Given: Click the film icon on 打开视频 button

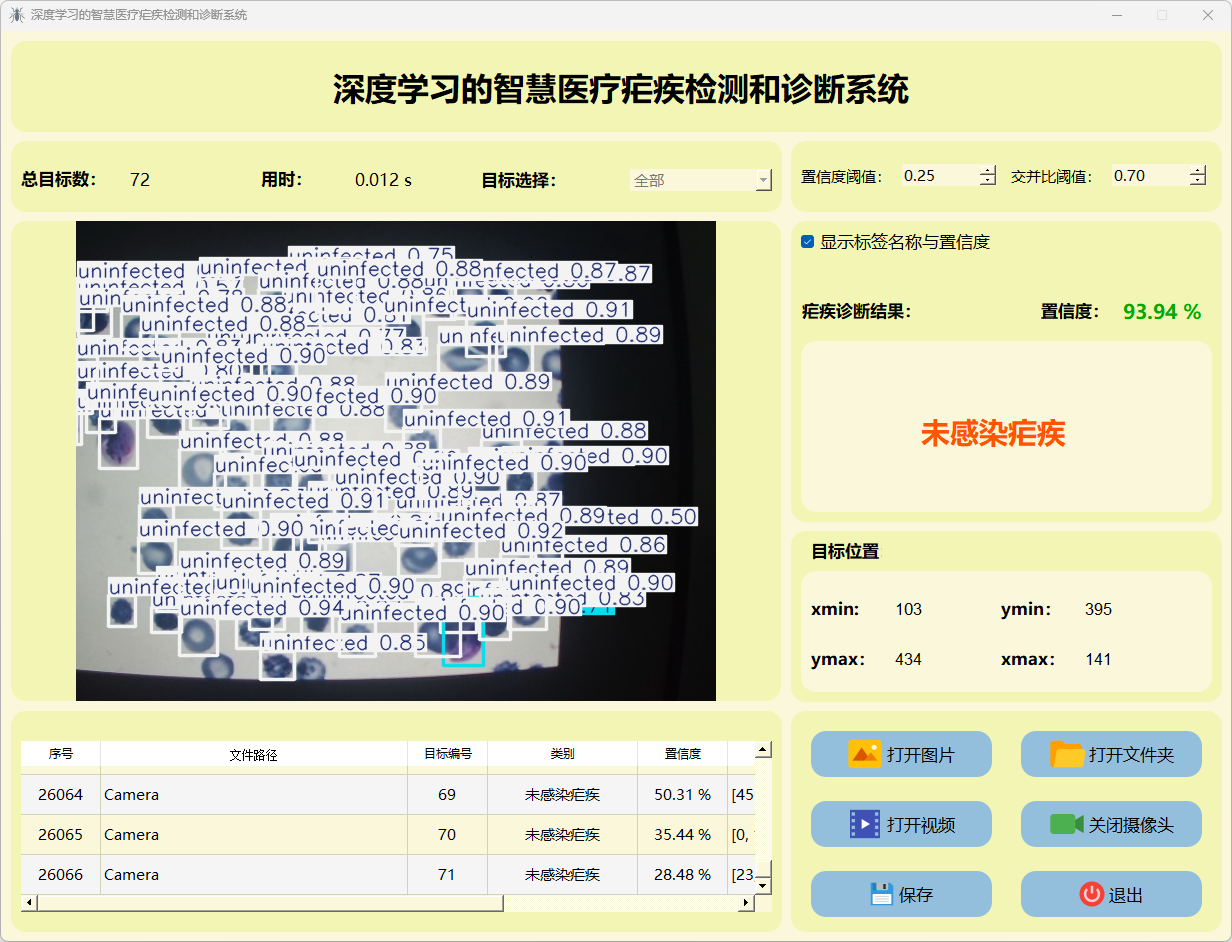Looking at the screenshot, I should [x=864, y=824].
